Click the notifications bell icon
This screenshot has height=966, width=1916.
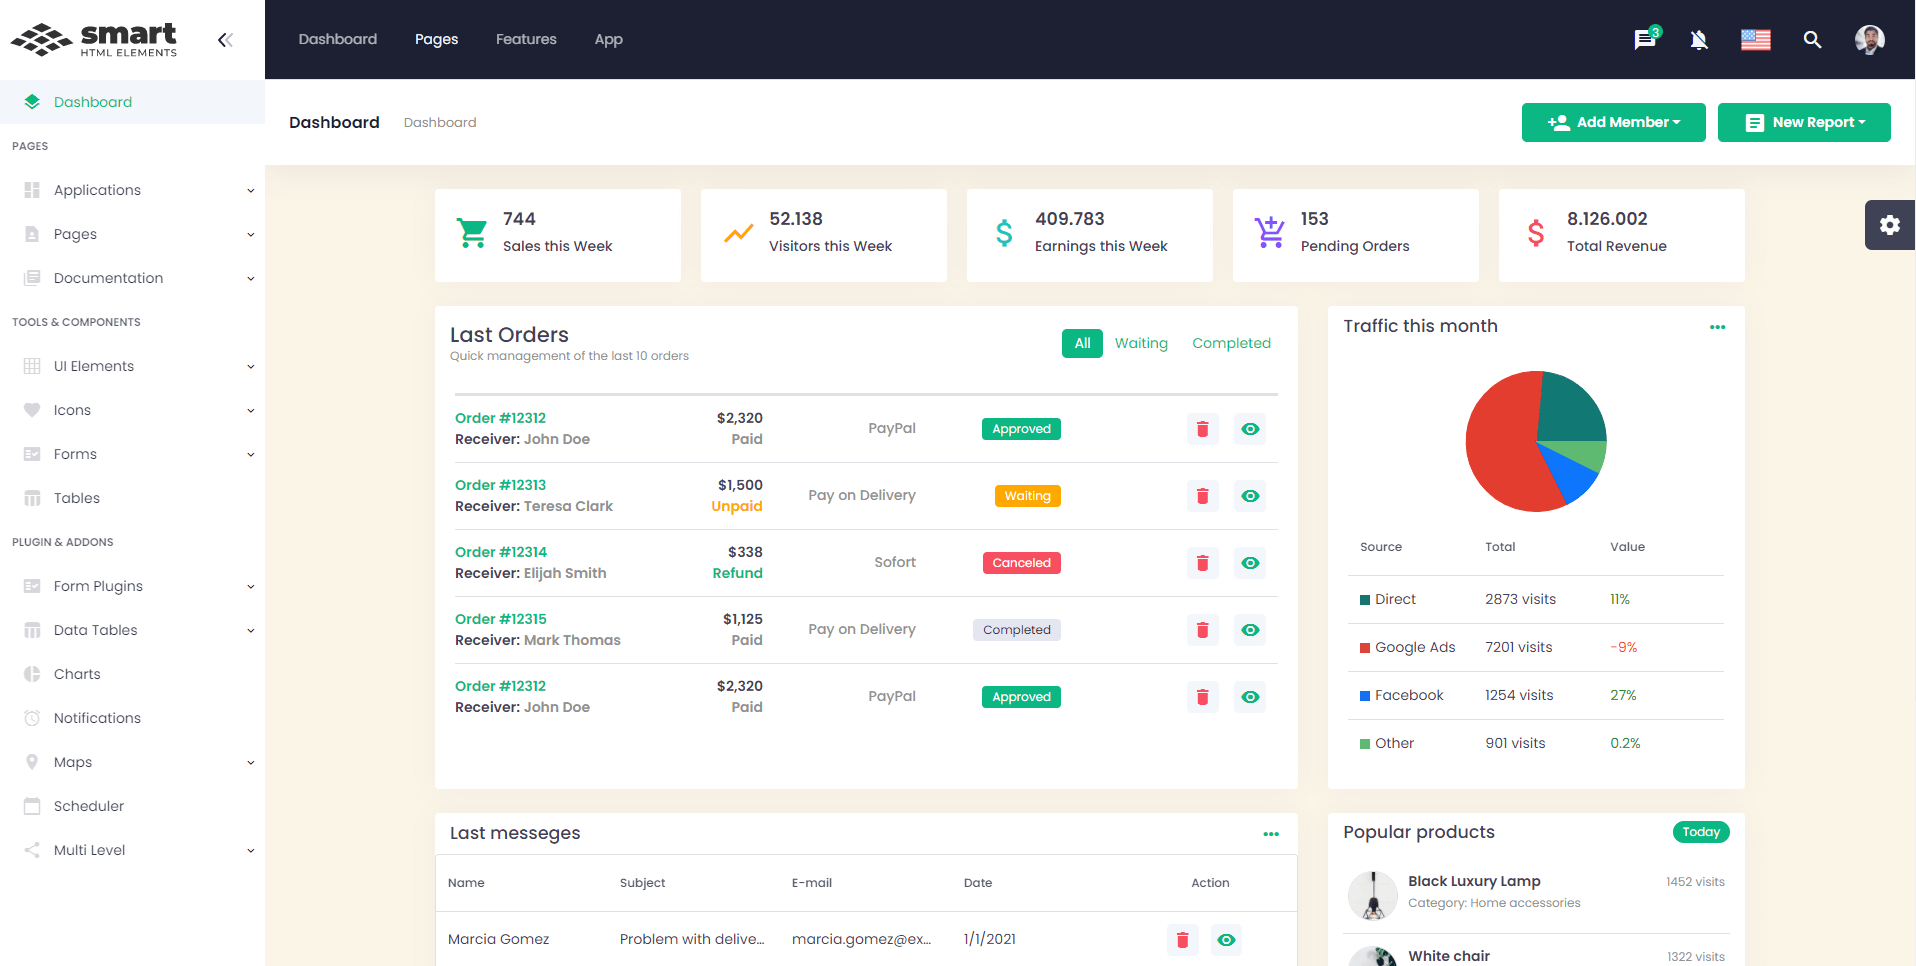1699,40
